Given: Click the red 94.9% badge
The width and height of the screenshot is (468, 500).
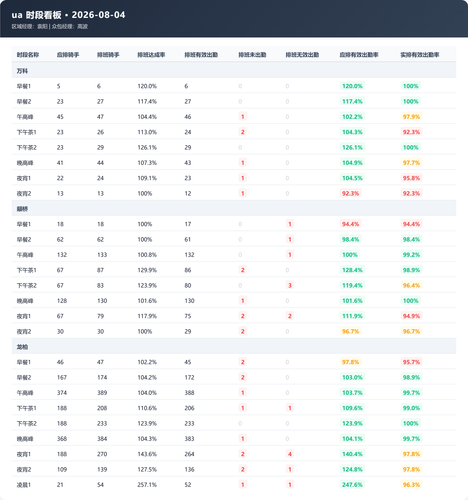Looking at the screenshot, I should pyautogui.click(x=411, y=316).
